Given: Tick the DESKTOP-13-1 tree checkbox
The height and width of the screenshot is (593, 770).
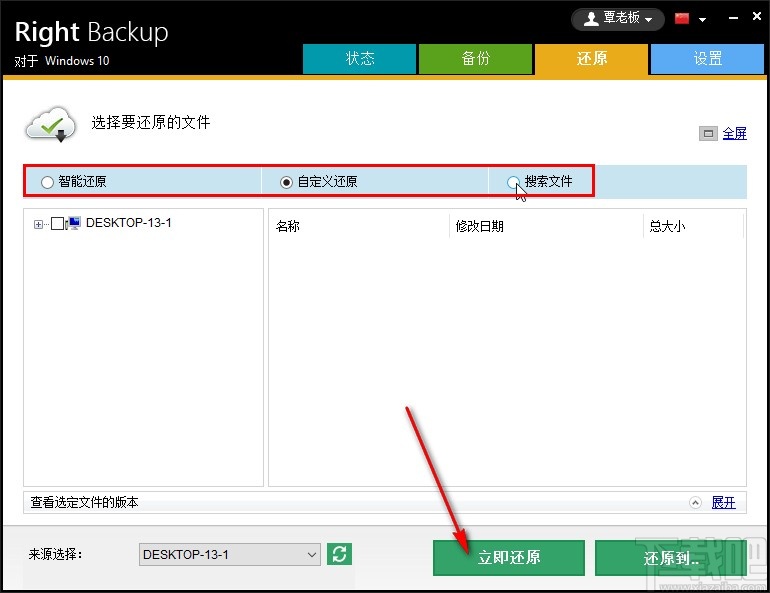Looking at the screenshot, I should 57,224.
